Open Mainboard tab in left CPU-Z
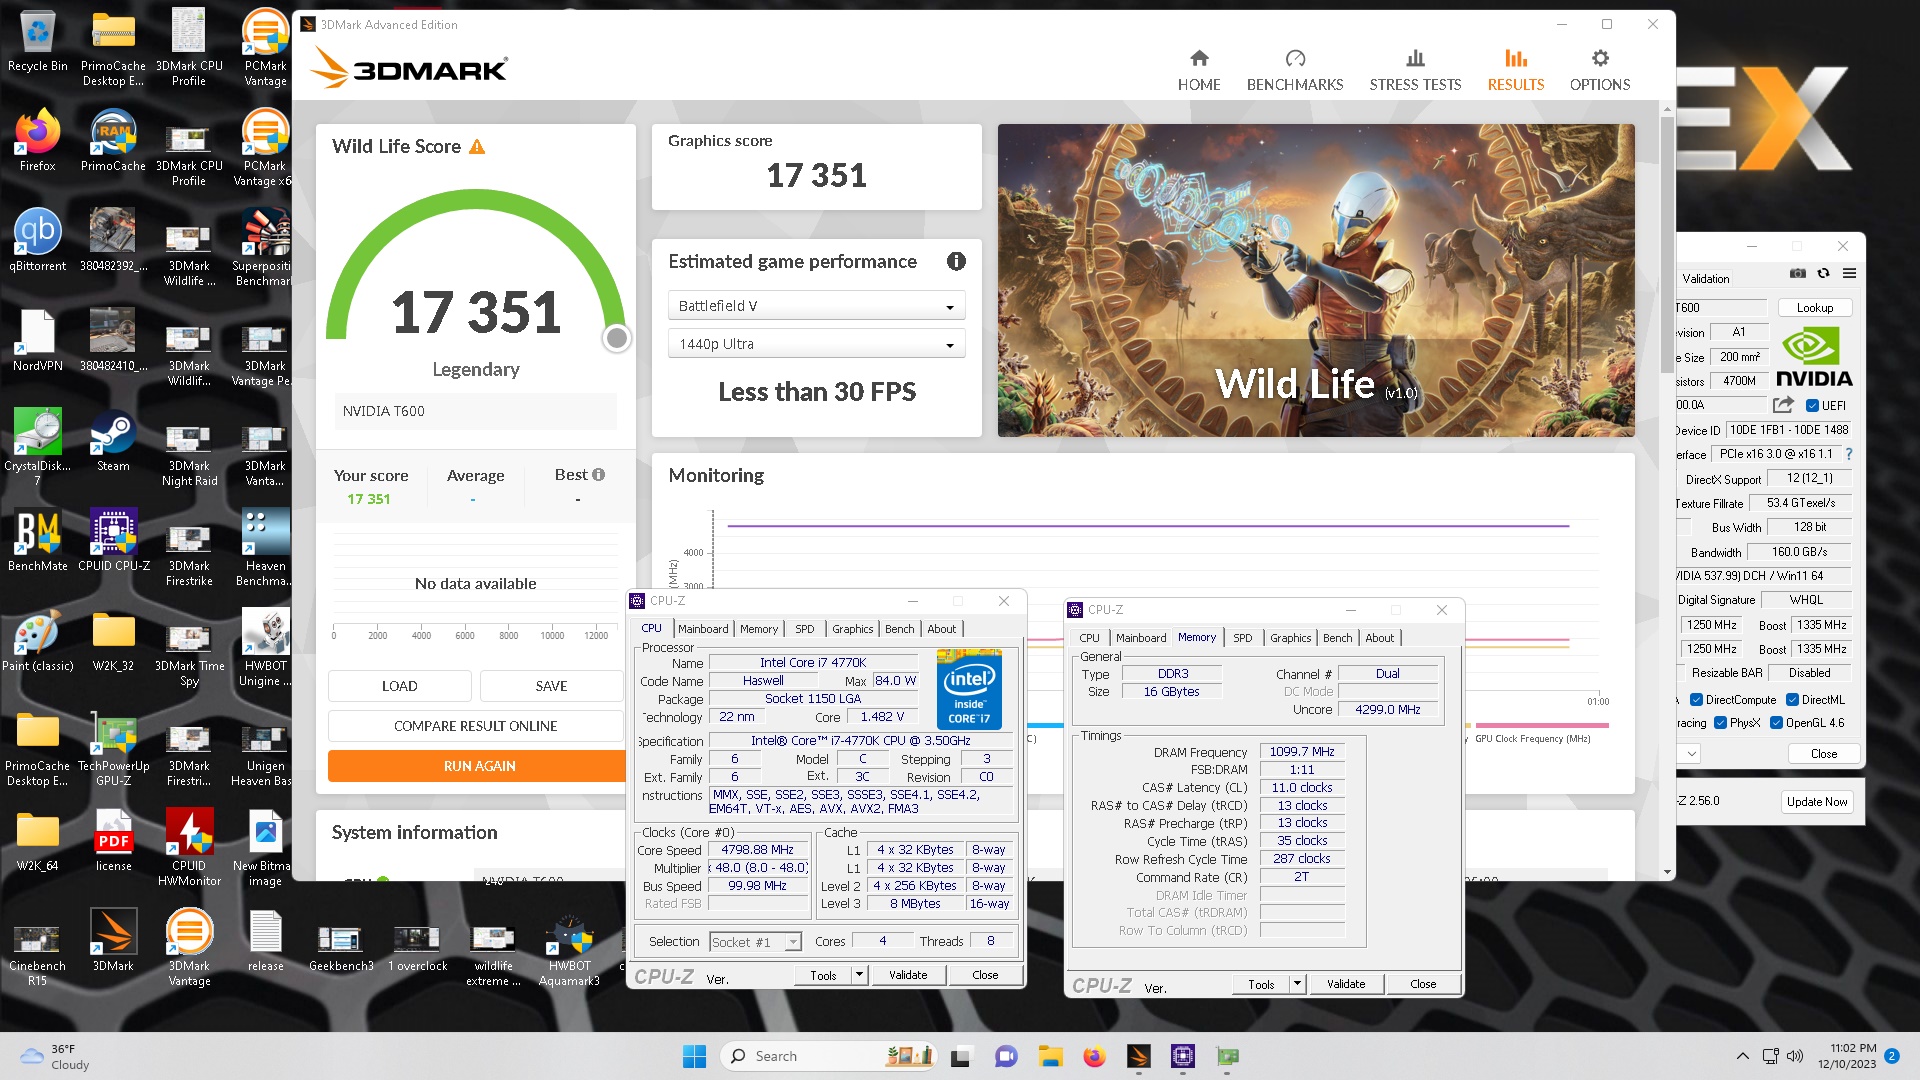The width and height of the screenshot is (1920, 1080). point(703,629)
